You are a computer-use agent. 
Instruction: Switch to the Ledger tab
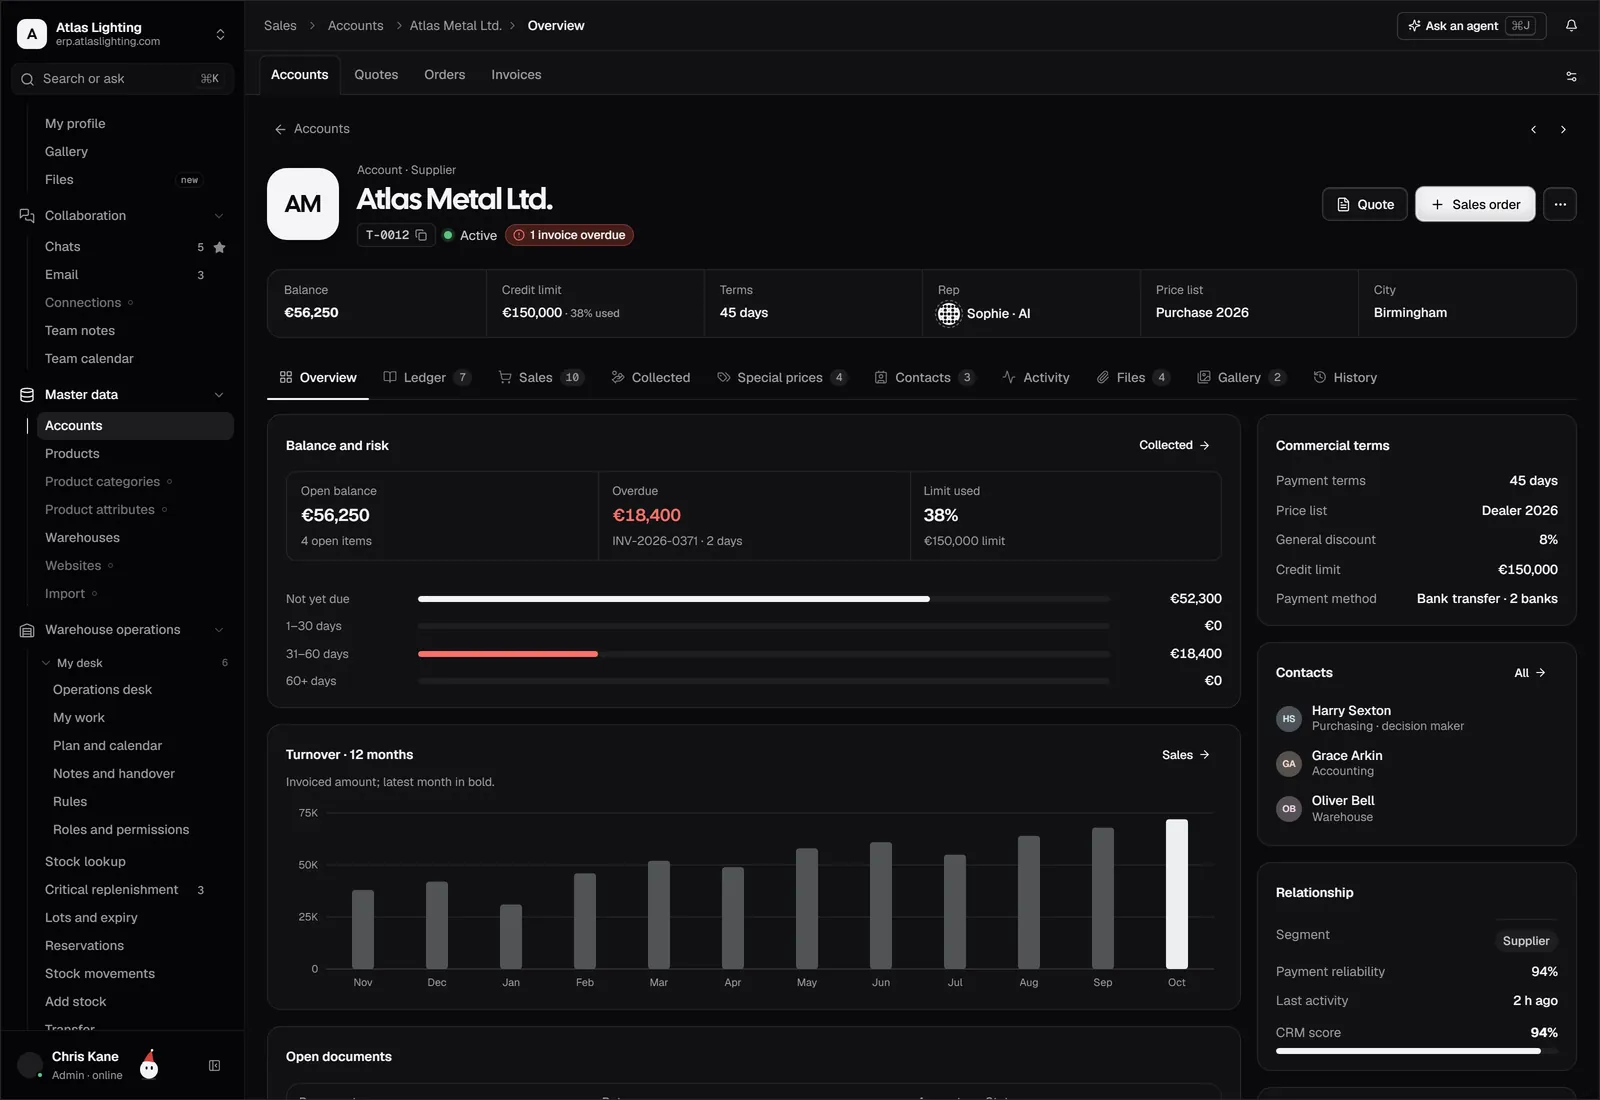pyautogui.click(x=427, y=378)
